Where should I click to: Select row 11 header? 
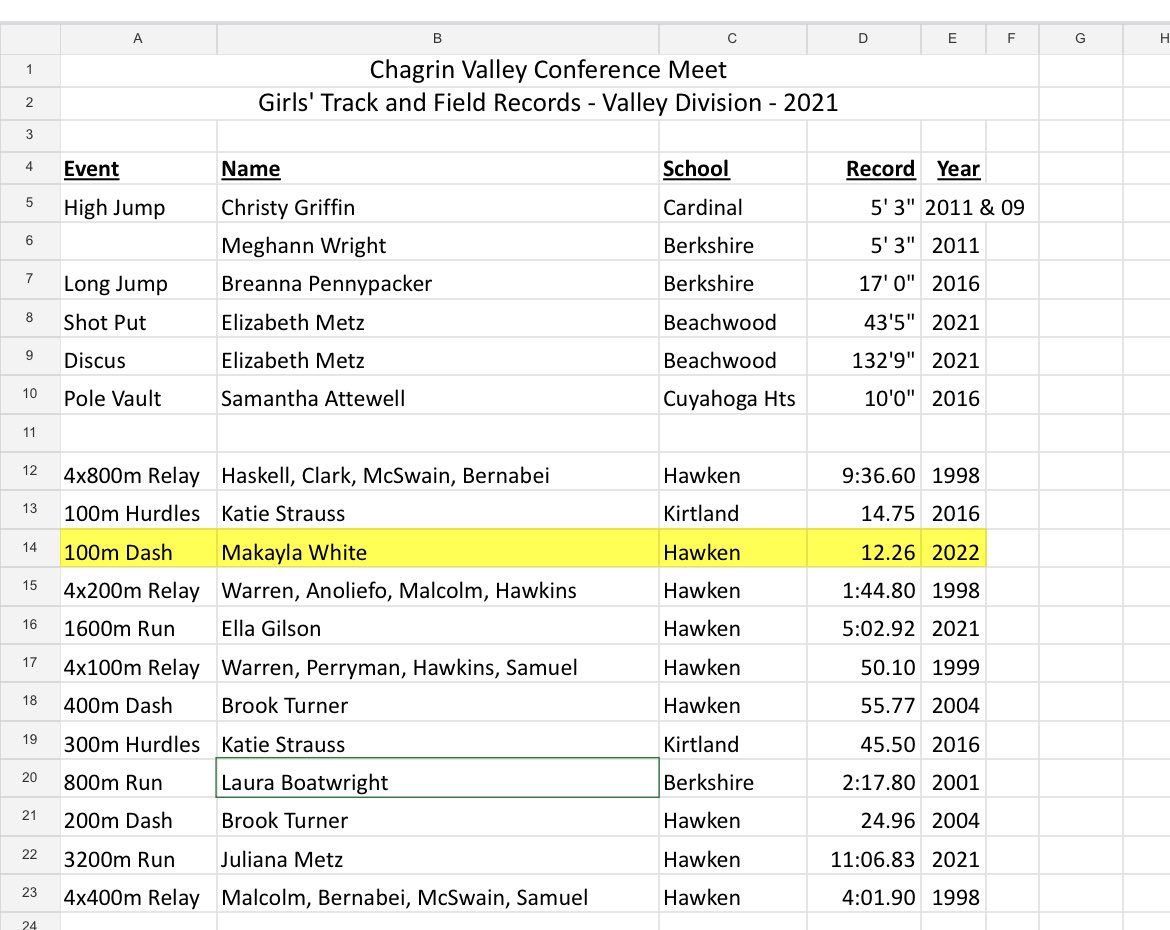point(30,433)
